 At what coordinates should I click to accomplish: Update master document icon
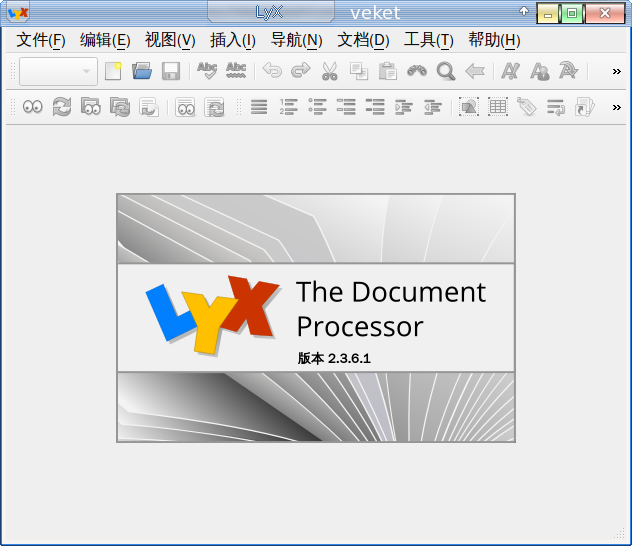[x=120, y=107]
